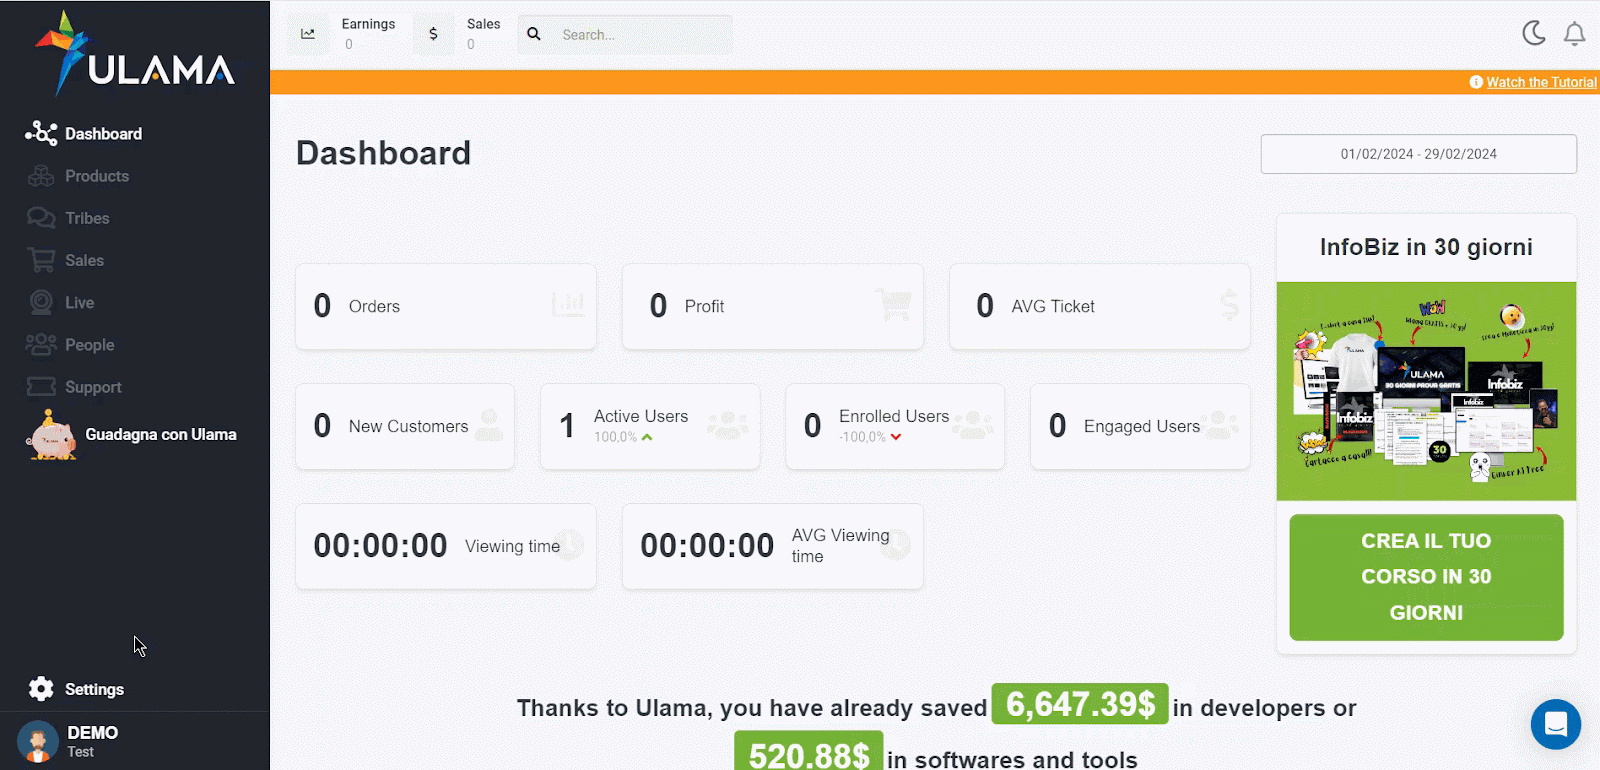Go to Support menu item
1600x770 pixels.
(93, 387)
